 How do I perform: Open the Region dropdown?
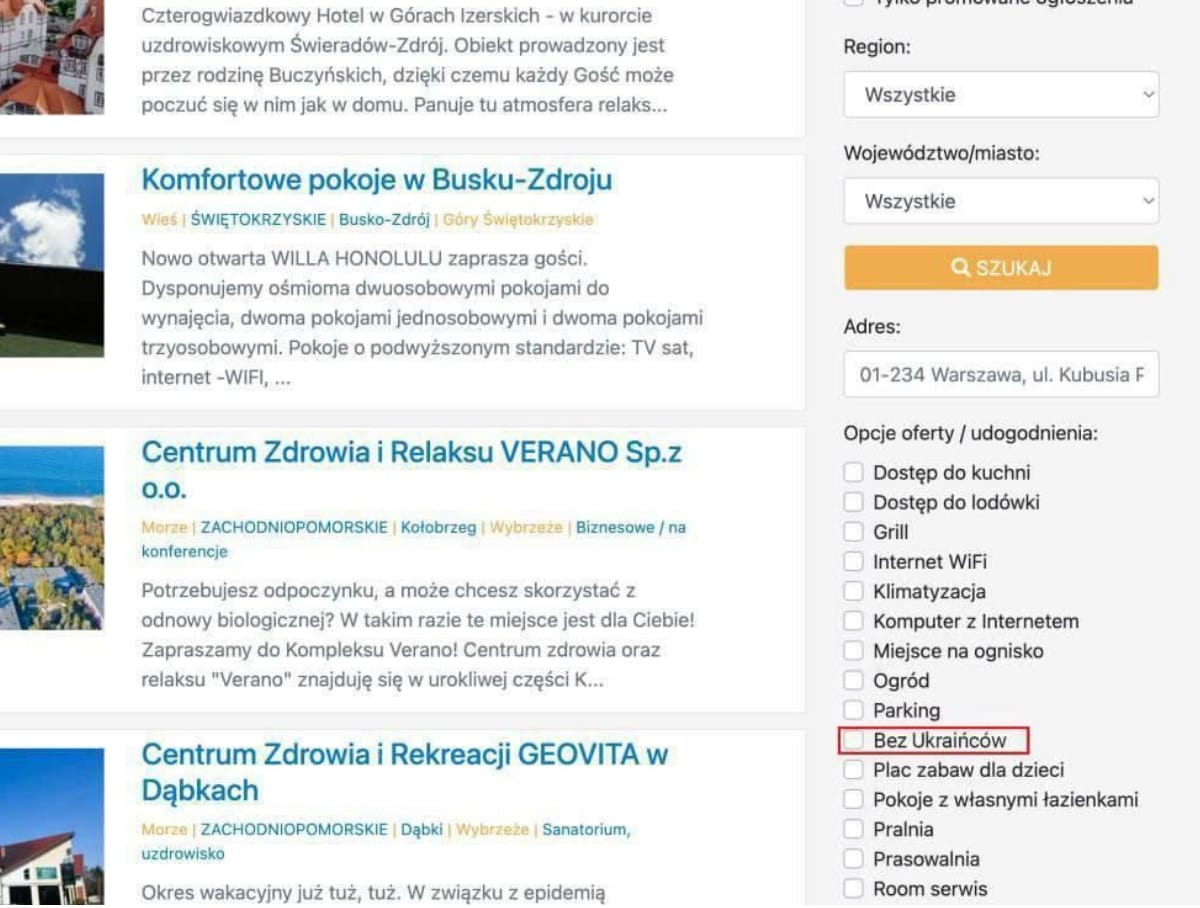1001,95
